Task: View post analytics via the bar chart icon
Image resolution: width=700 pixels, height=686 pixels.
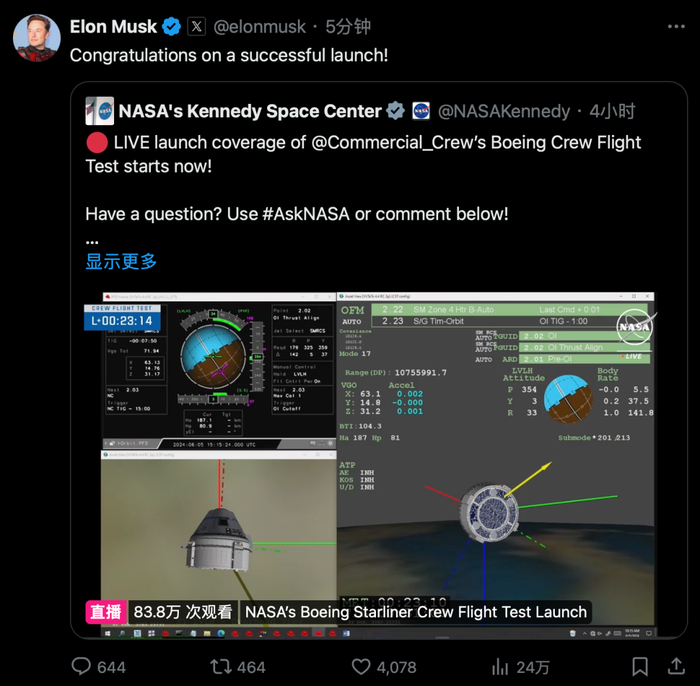Action: (500, 666)
